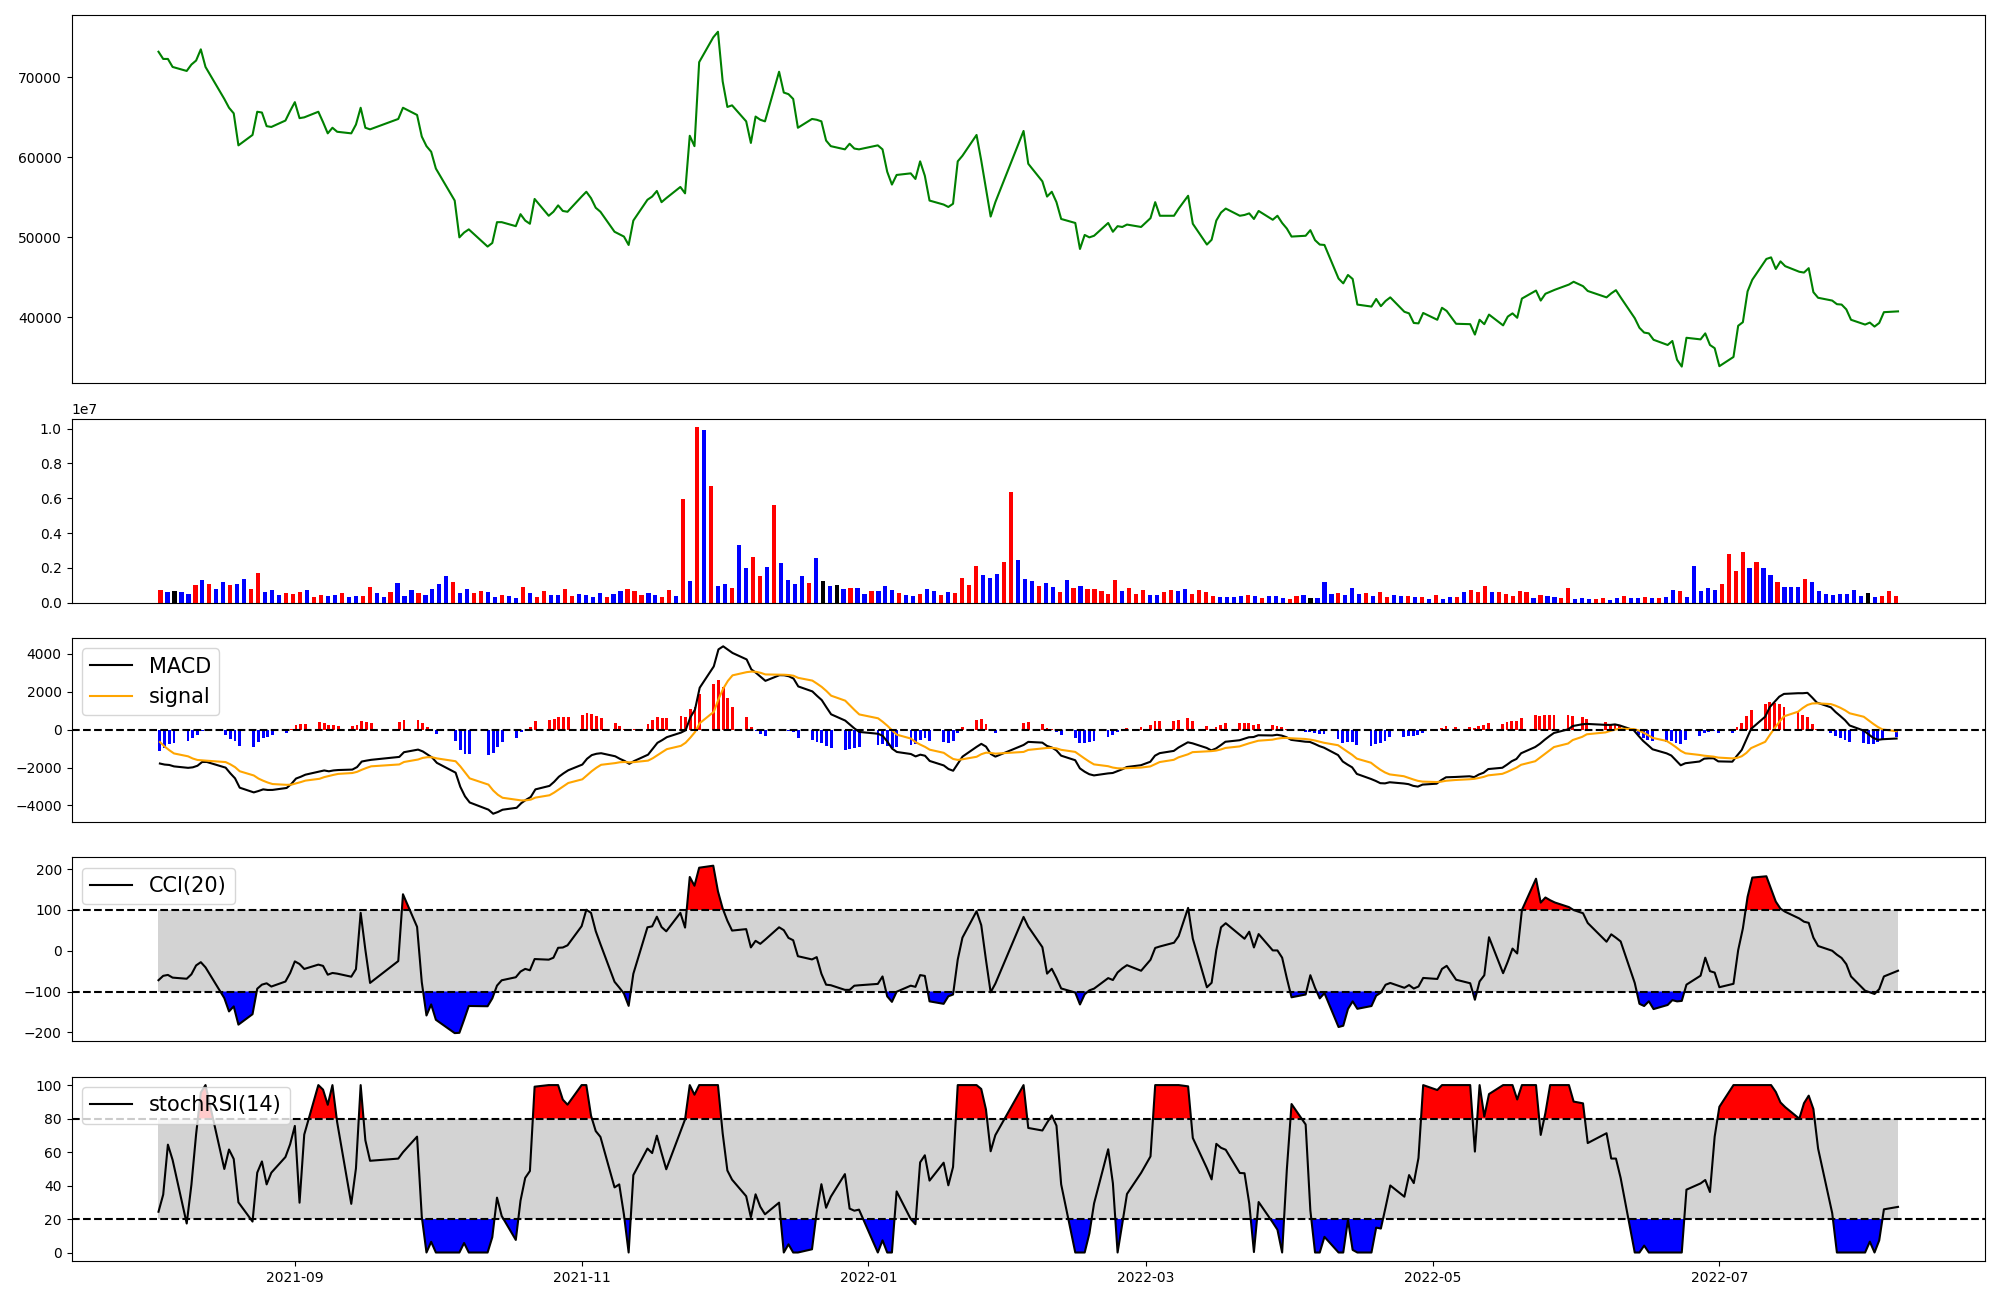This screenshot has width=2000, height=1300.
Task: Click the -200 CCI axis tick label
Action: [x=42, y=1033]
